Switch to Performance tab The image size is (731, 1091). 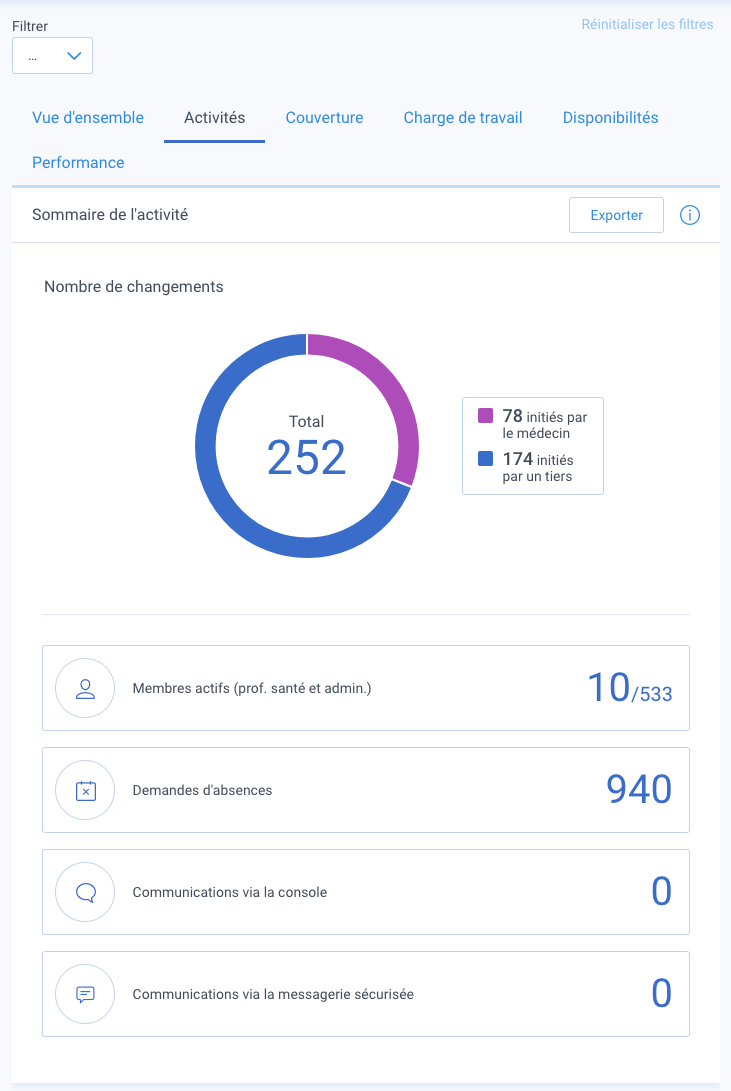coord(78,162)
